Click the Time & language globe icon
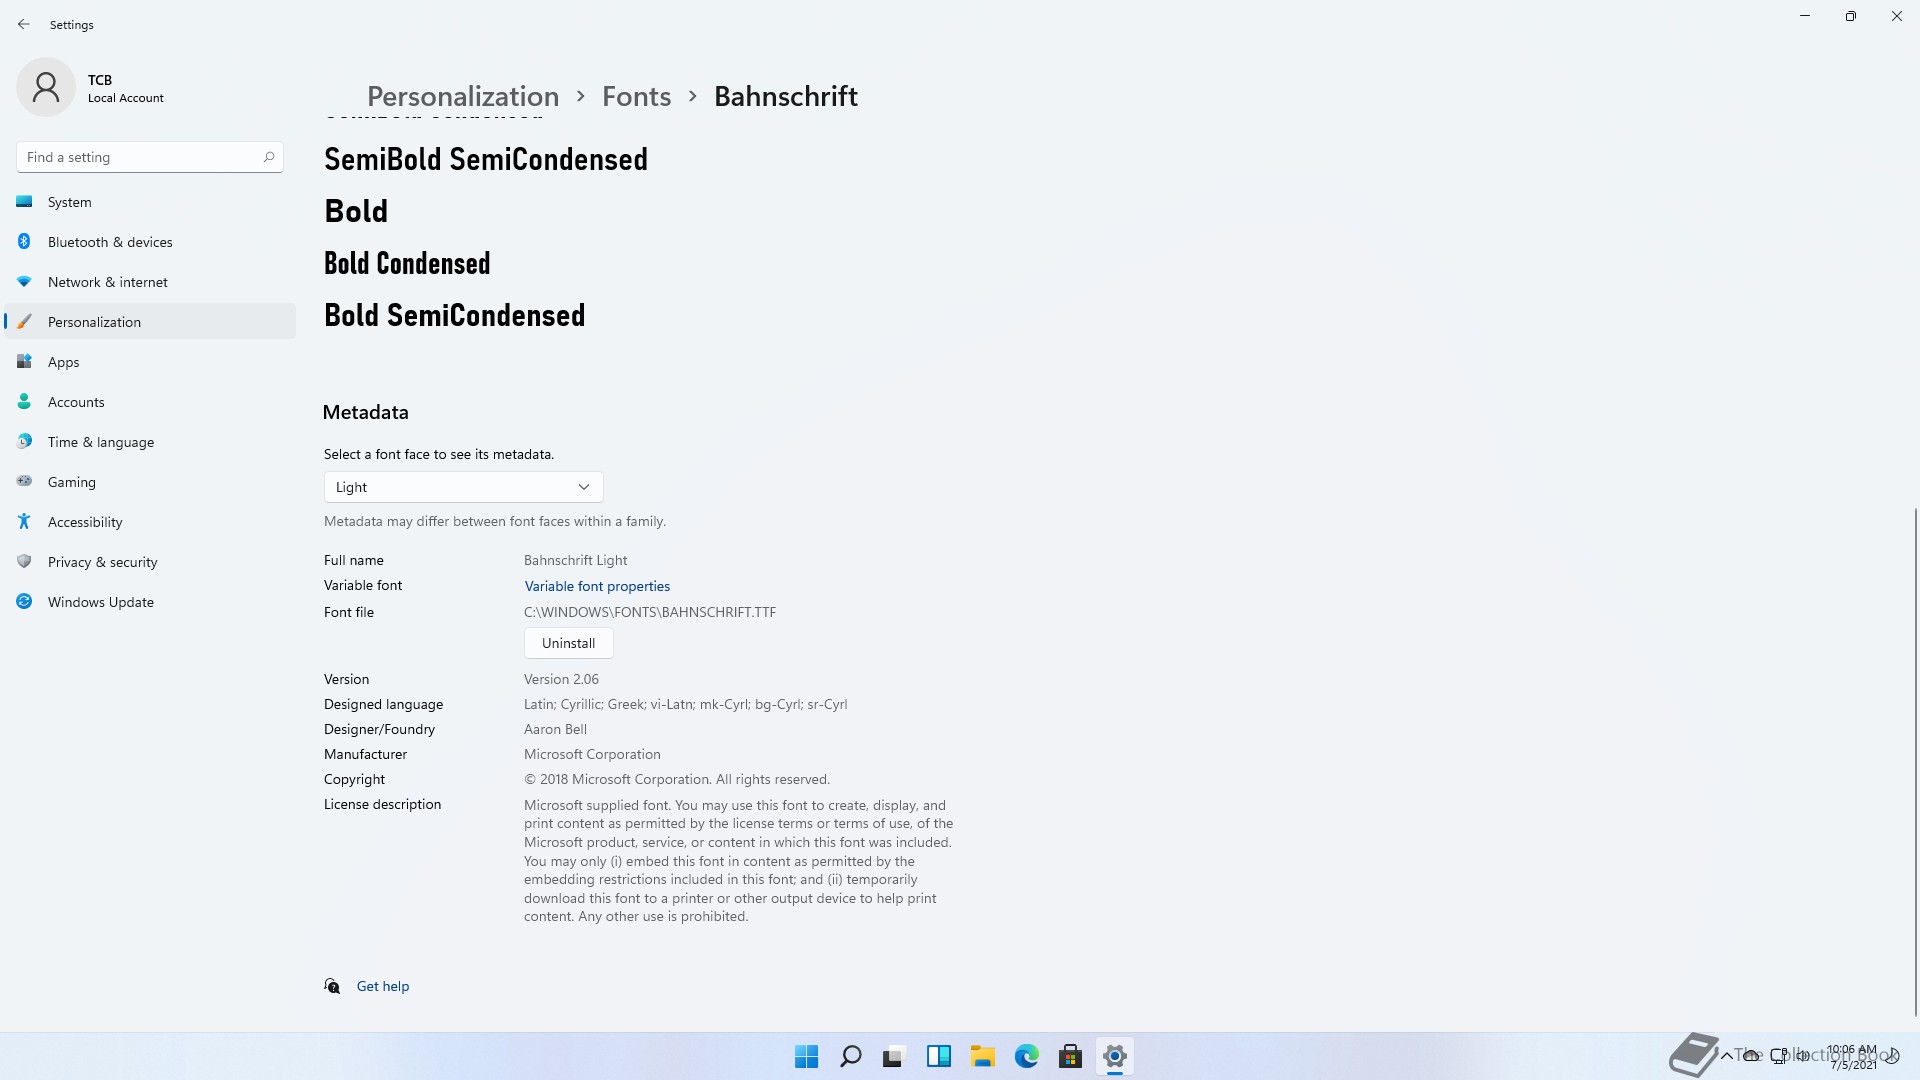The width and height of the screenshot is (1920, 1080). coord(24,442)
